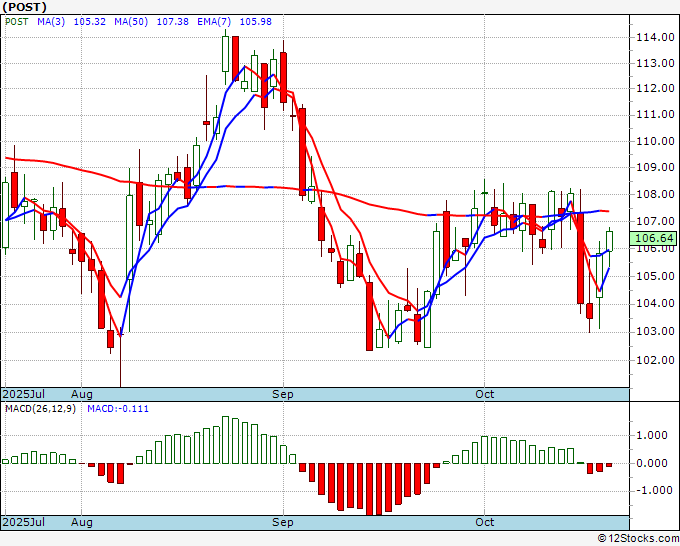Click the MA(3) legend label
The height and width of the screenshot is (546, 680).
pyautogui.click(x=51, y=22)
